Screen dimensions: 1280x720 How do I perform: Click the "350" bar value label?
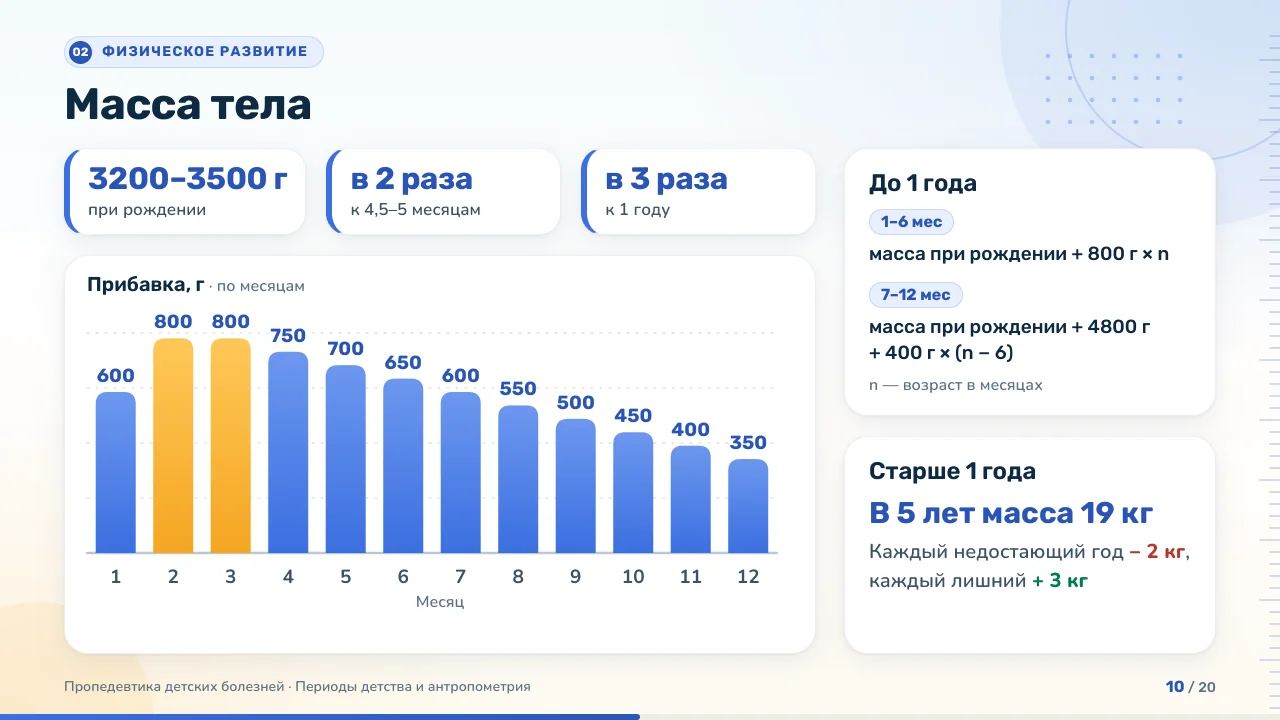(748, 442)
